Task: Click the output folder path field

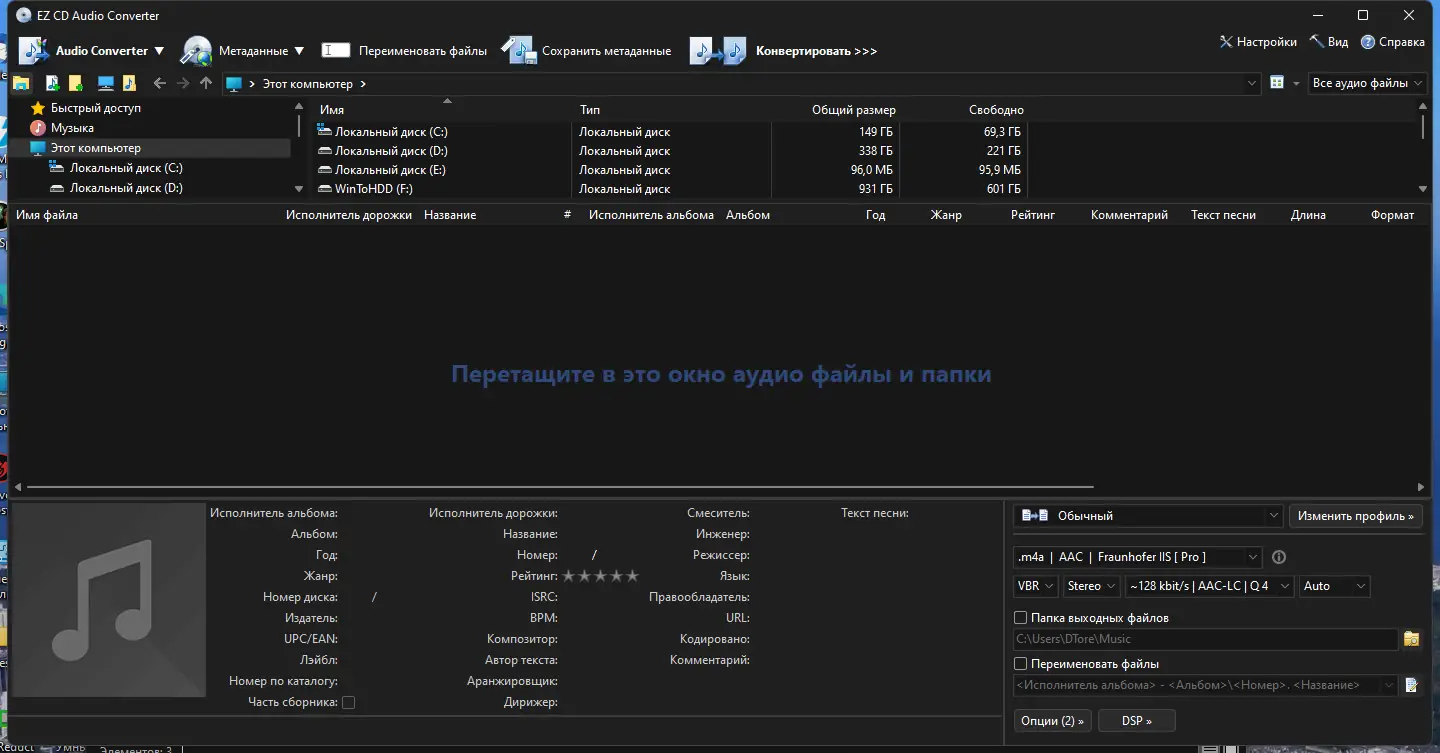Action: pyautogui.click(x=1205, y=639)
